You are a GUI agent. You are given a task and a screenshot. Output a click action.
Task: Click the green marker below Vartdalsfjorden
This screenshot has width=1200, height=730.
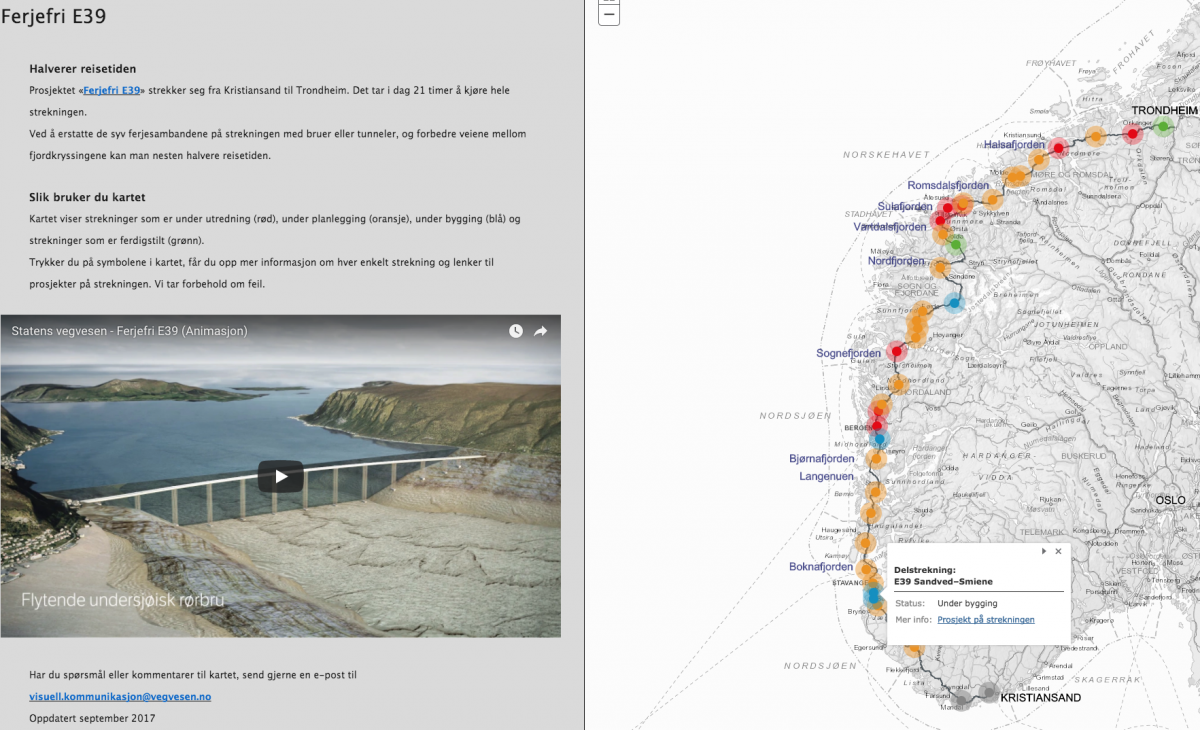coord(956,243)
